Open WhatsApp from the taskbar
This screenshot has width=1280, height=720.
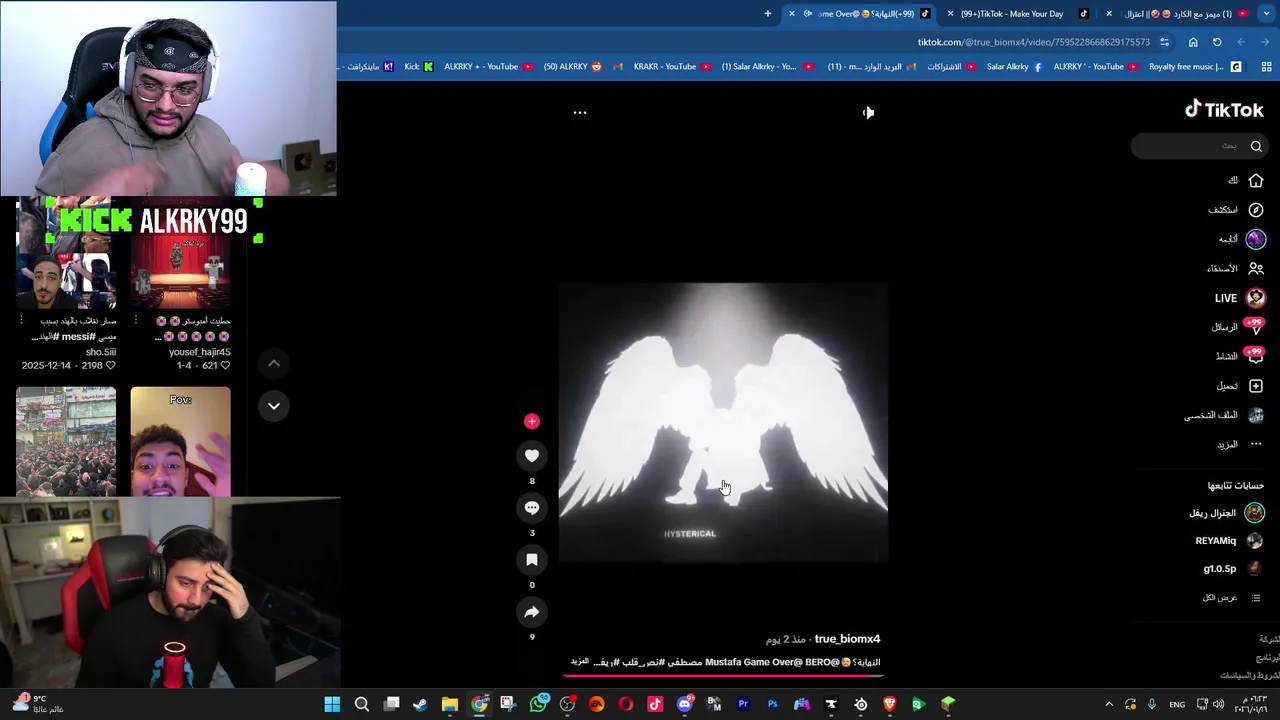coord(538,704)
